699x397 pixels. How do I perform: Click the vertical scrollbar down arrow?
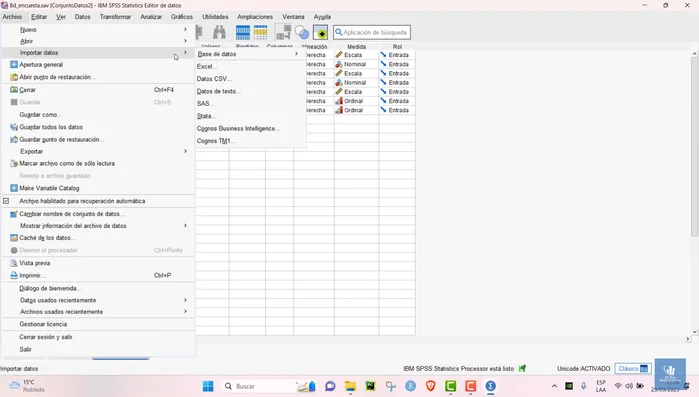click(x=695, y=332)
